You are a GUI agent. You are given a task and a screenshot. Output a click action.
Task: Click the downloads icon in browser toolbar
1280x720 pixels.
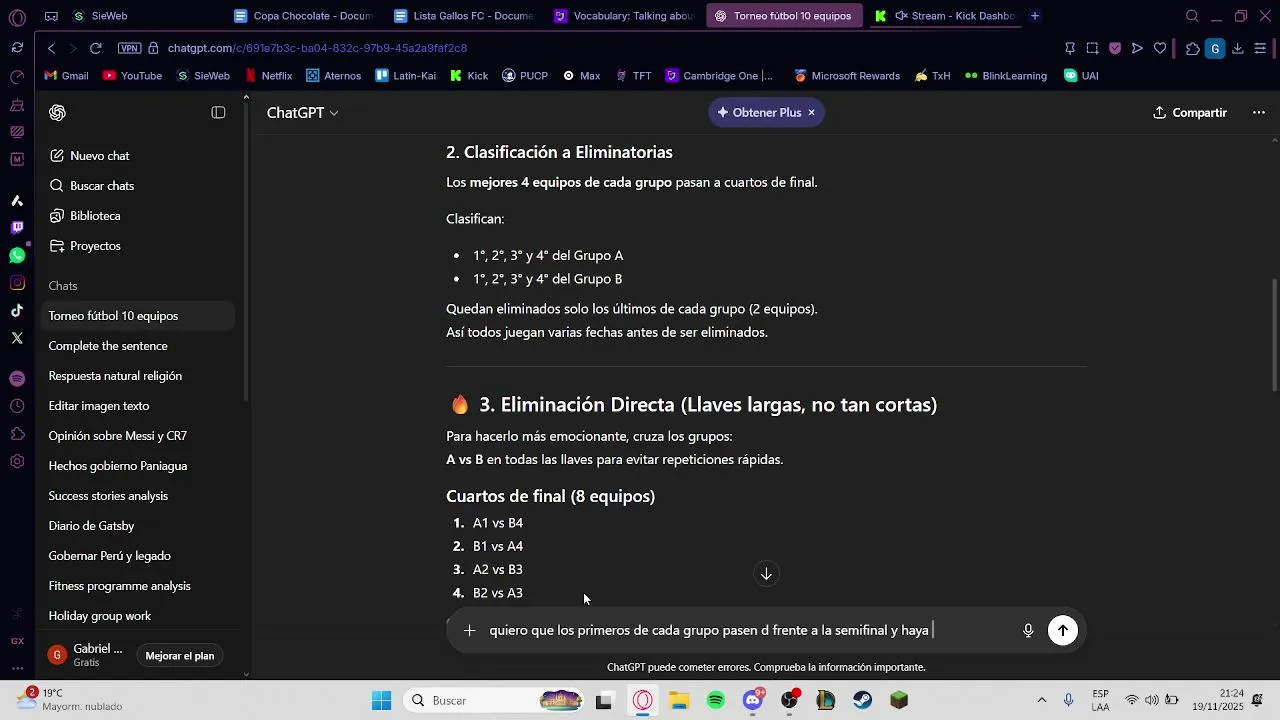(1238, 48)
